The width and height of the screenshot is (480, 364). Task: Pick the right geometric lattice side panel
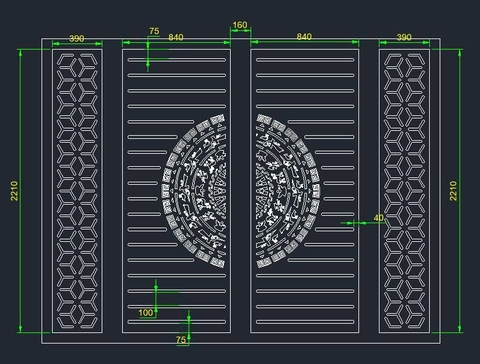click(x=404, y=191)
